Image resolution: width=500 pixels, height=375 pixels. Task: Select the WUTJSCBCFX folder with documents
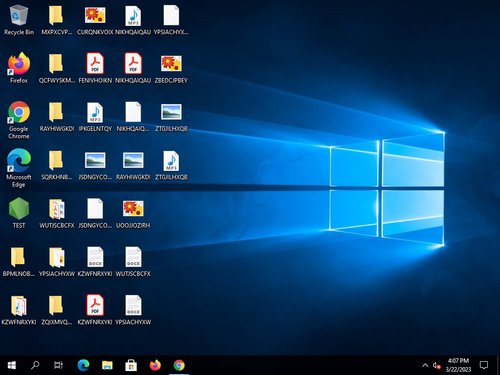click(x=57, y=213)
